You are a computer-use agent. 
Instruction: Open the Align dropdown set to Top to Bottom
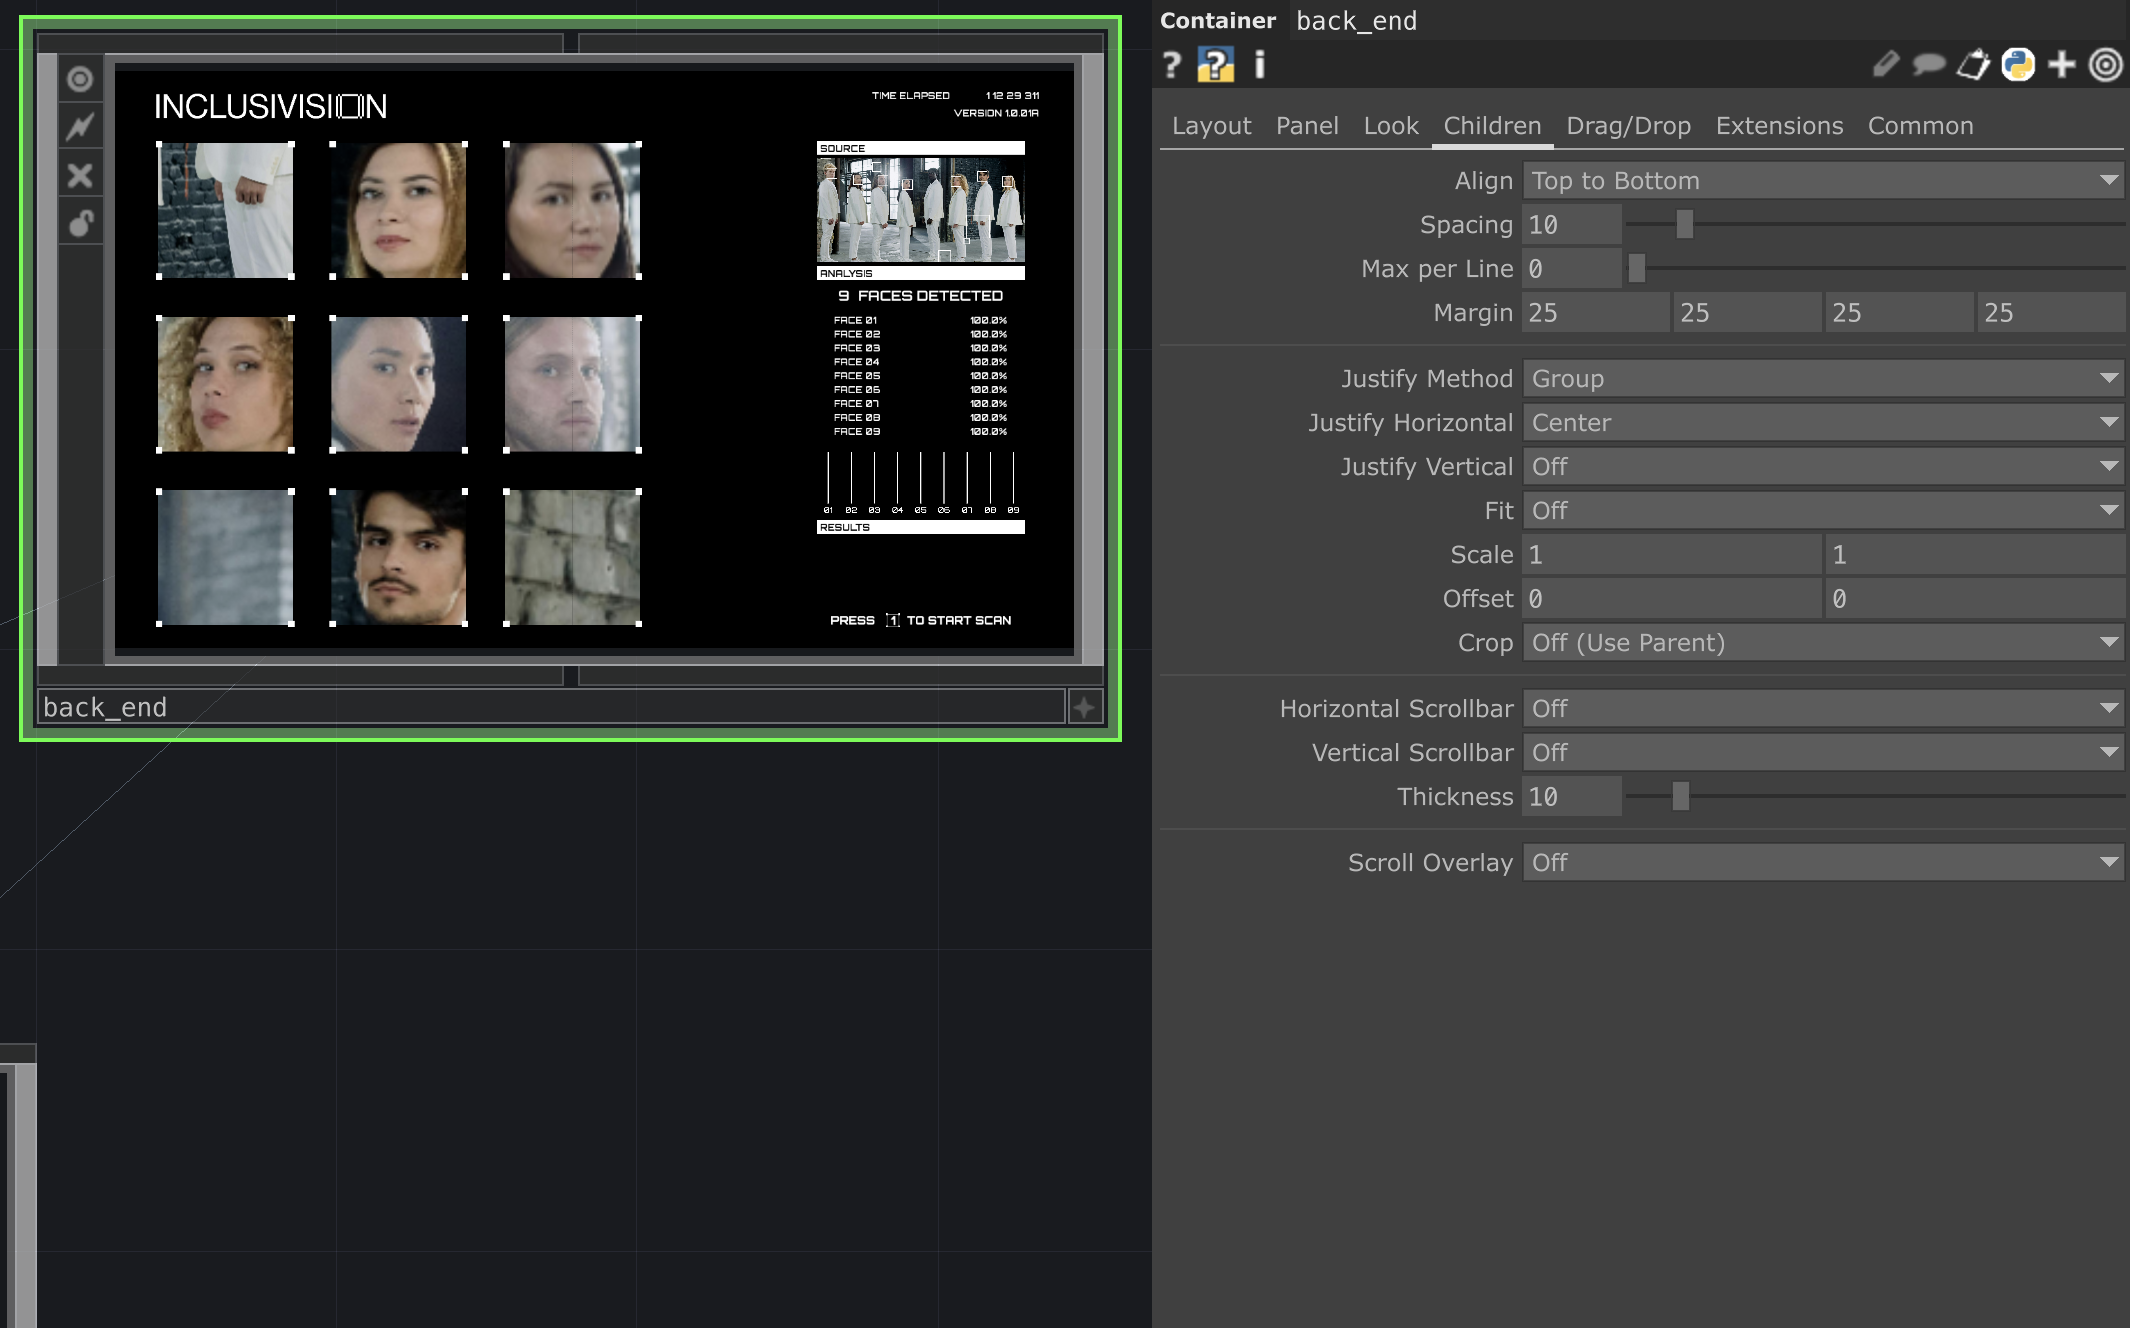click(1823, 181)
